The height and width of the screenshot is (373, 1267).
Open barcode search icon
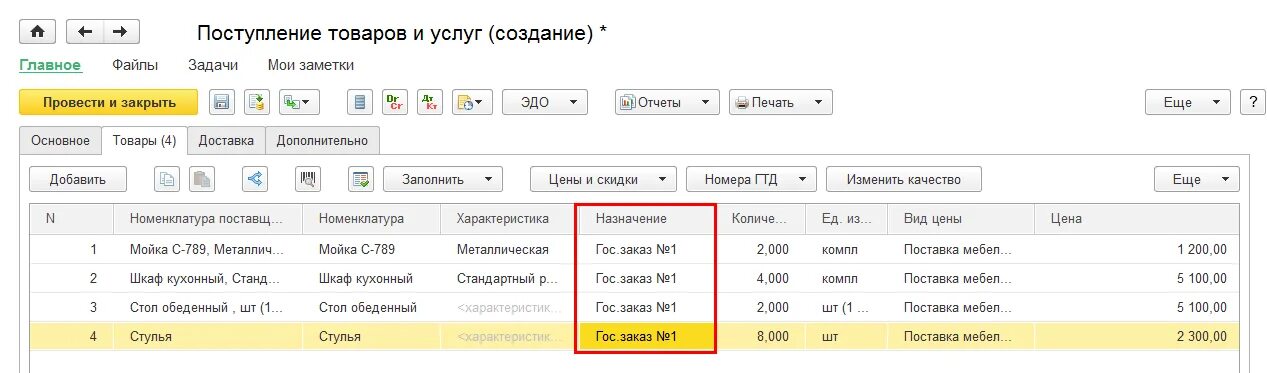click(x=308, y=179)
